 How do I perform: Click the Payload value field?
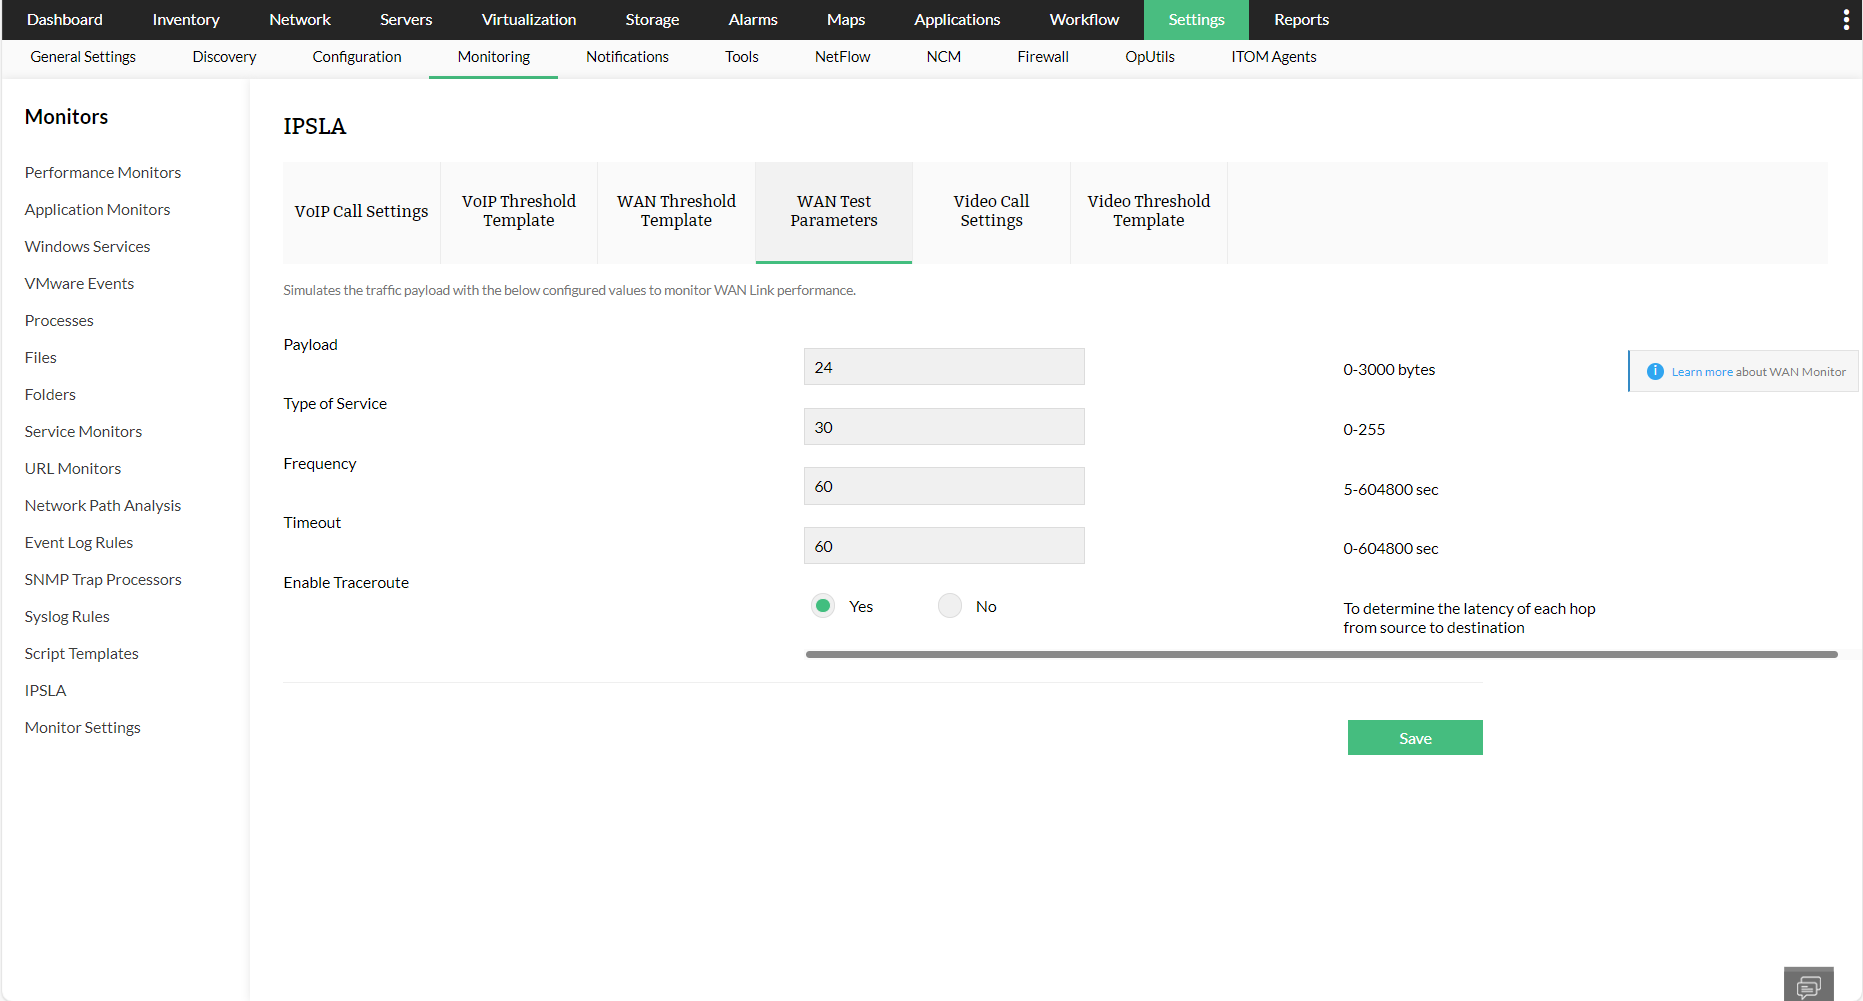(x=943, y=366)
